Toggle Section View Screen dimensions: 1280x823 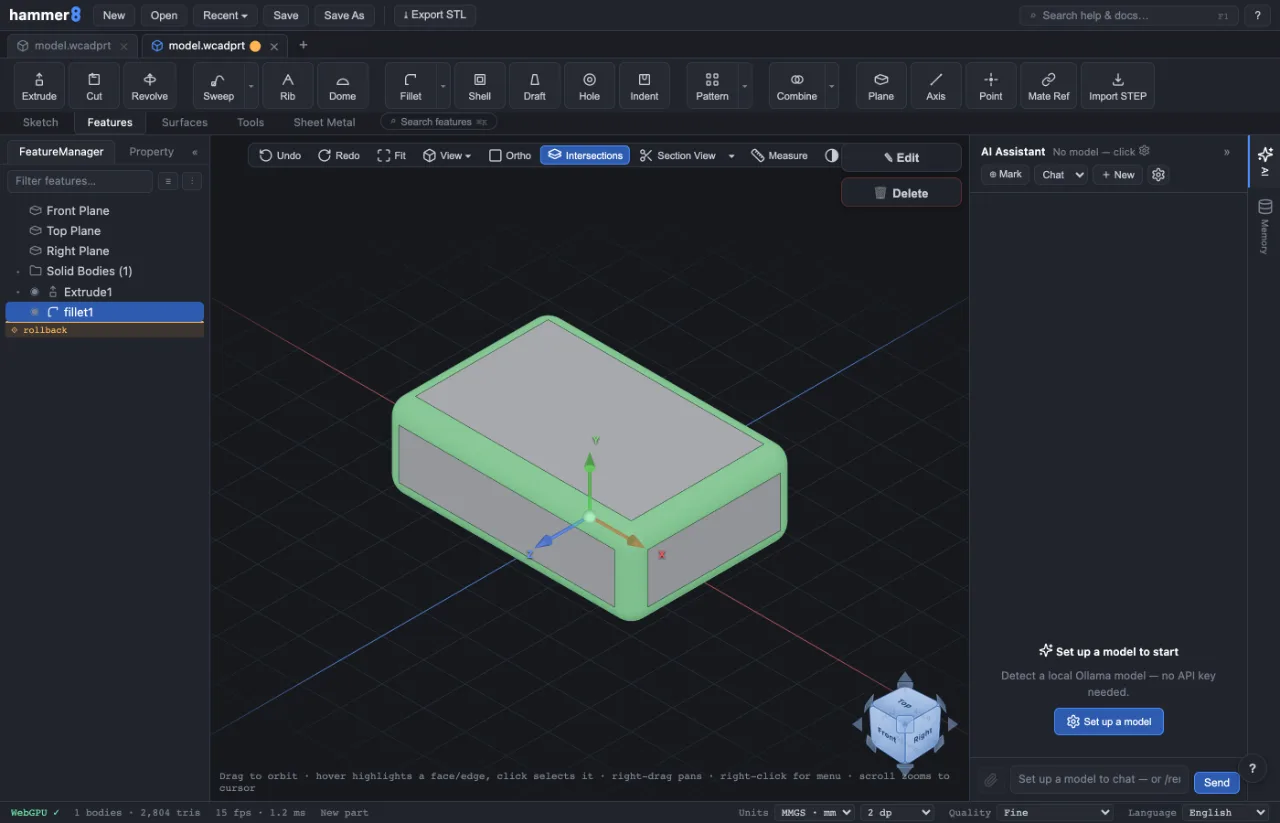click(x=678, y=155)
